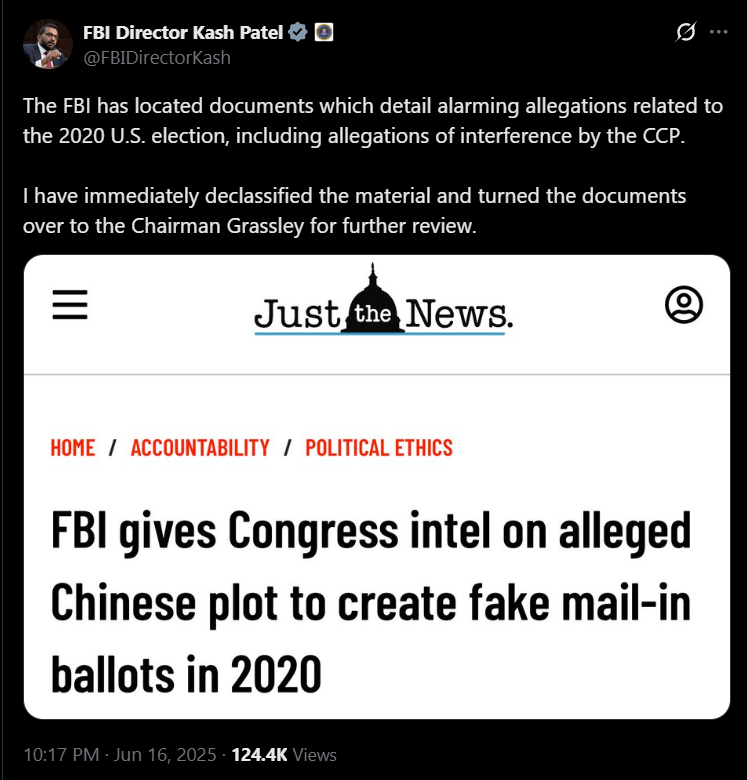Screen dimensions: 747x780
Task: Click the tweet text about CCP interference
Action: (x=373, y=121)
